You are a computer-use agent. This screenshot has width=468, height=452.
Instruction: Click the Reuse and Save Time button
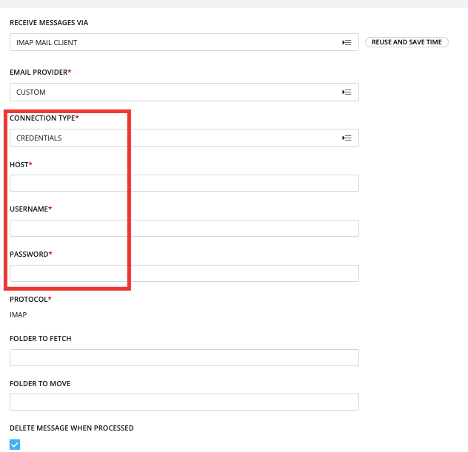[x=407, y=42]
